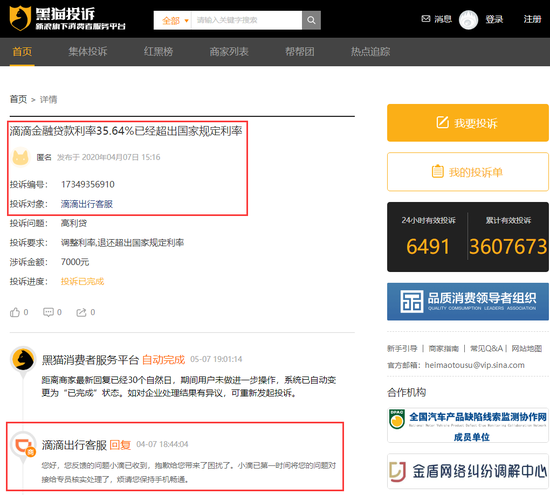Click the 滴滴出行客服 reply avatar icon
Screen dimensions: 550x495
(x=23, y=444)
